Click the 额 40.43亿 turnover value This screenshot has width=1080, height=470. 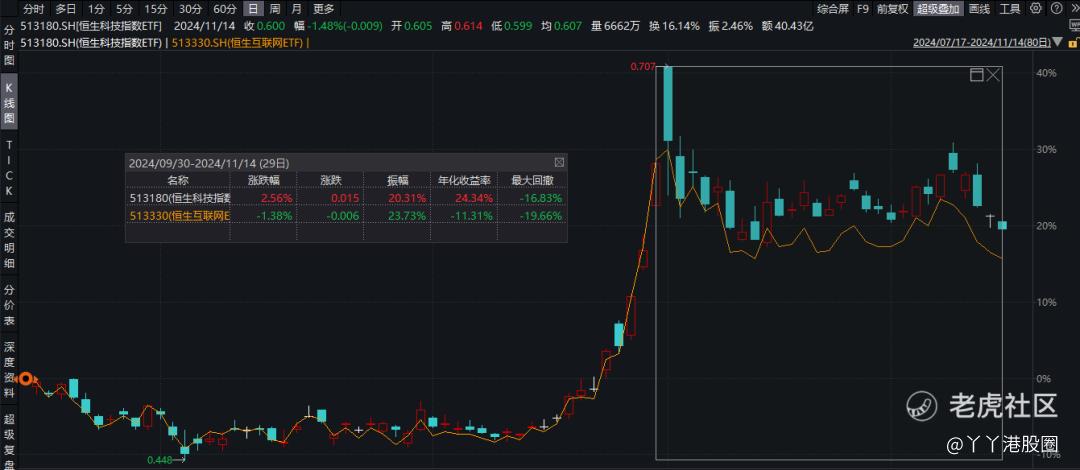789,26
